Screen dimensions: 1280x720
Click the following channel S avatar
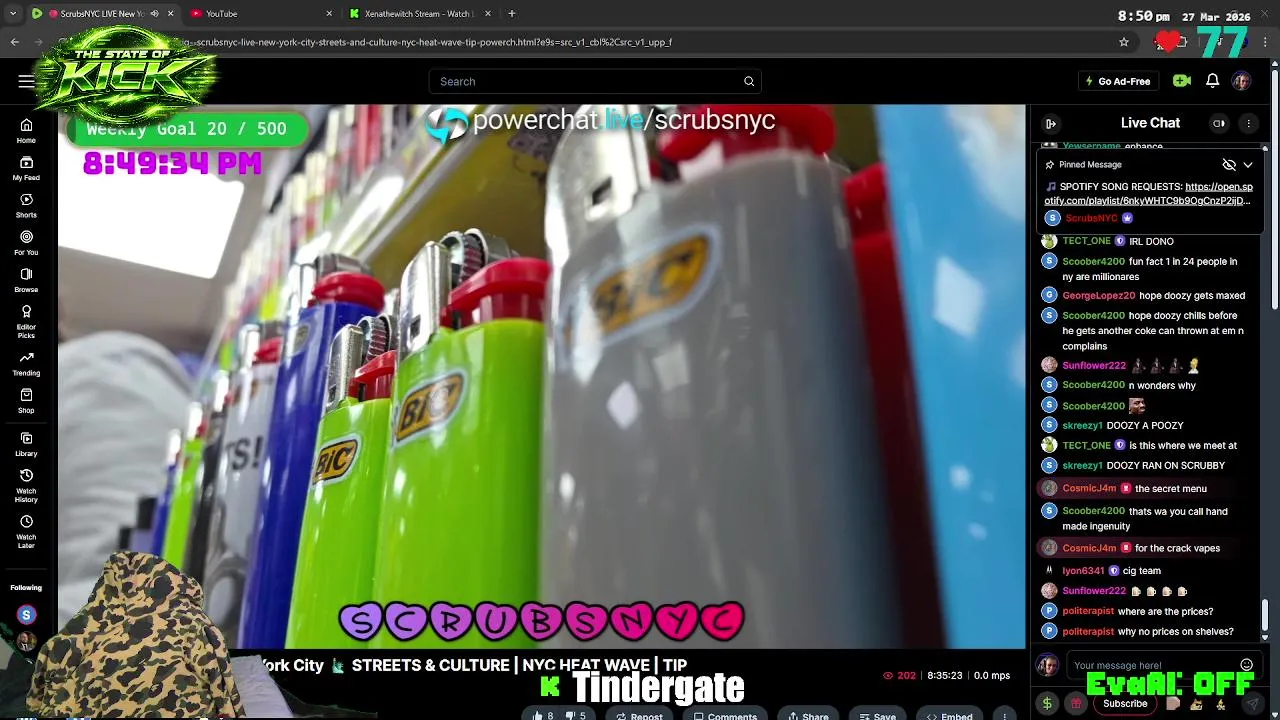click(x=27, y=615)
